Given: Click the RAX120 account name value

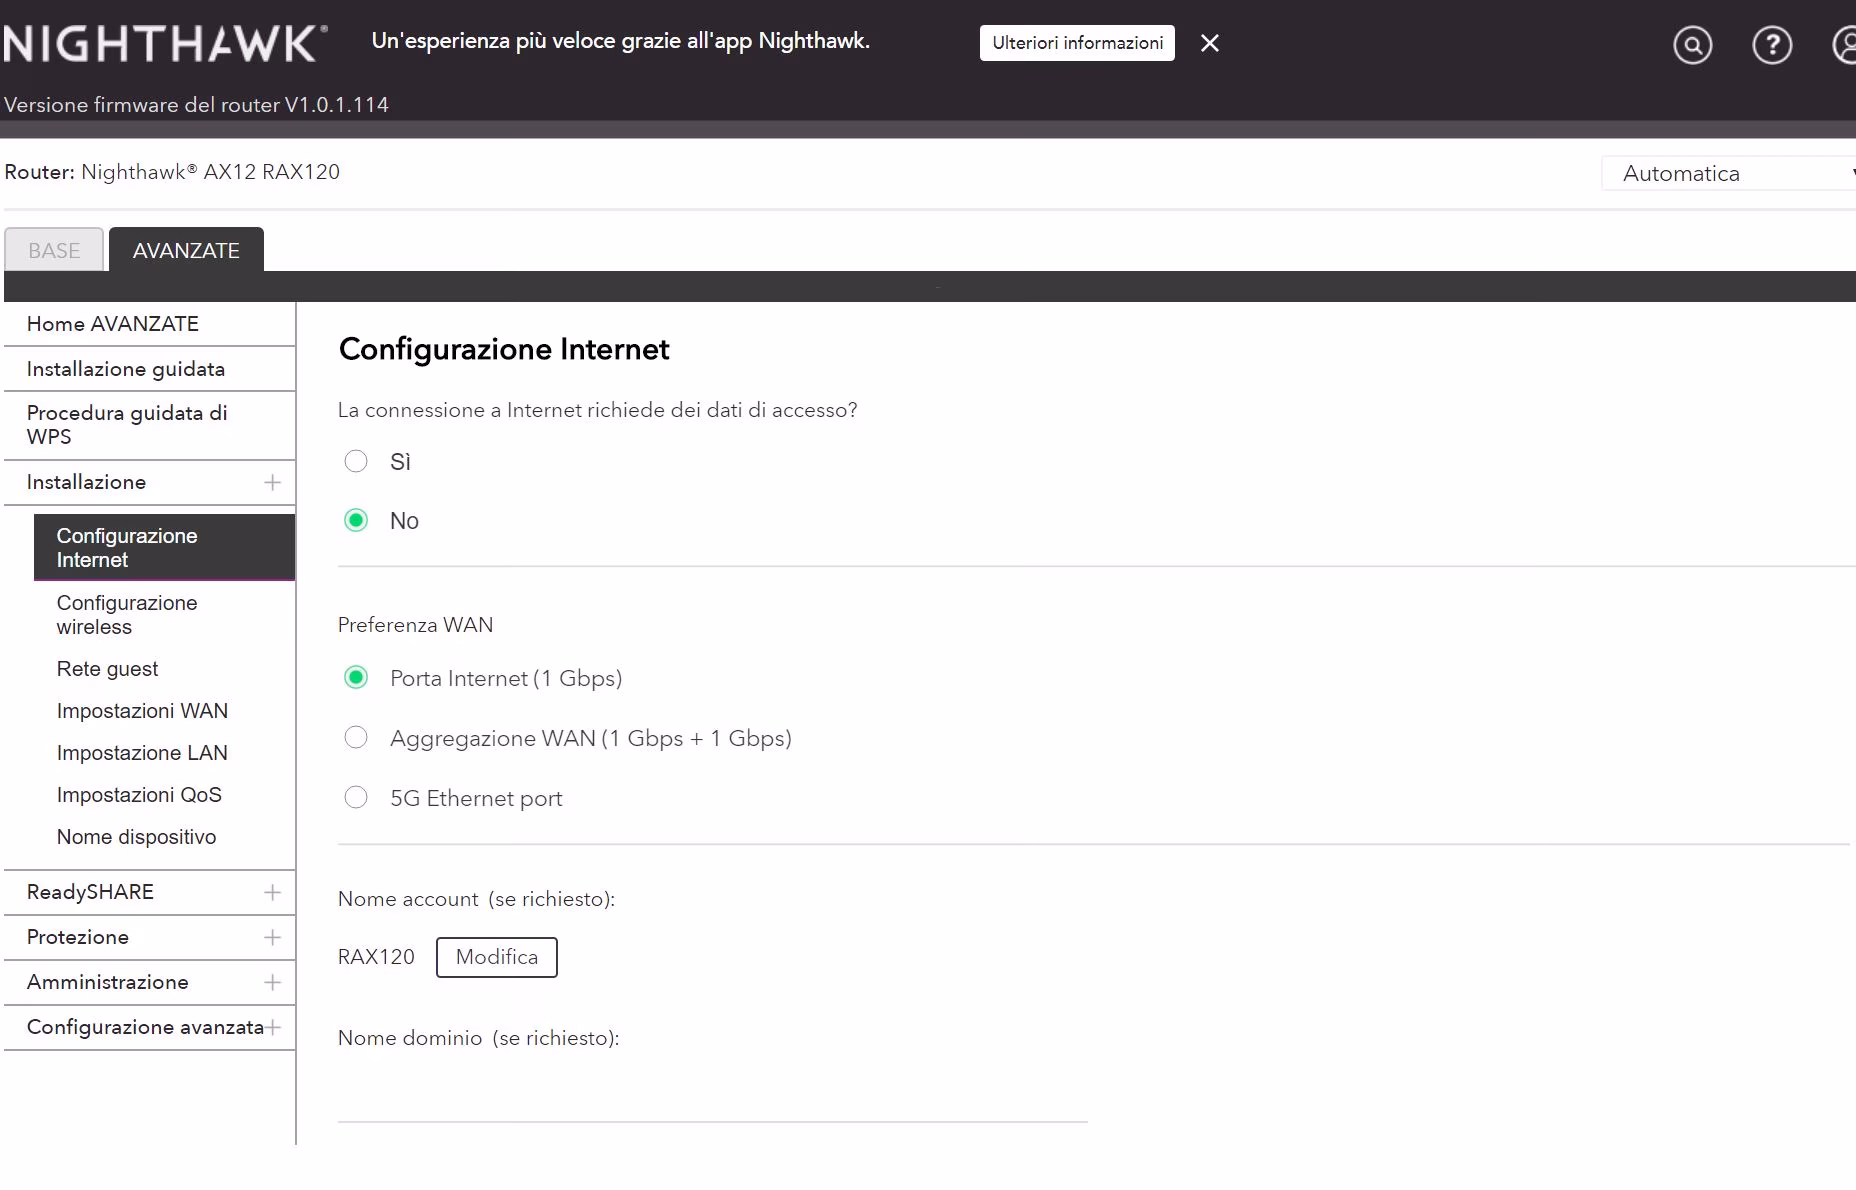Looking at the screenshot, I should [376, 957].
